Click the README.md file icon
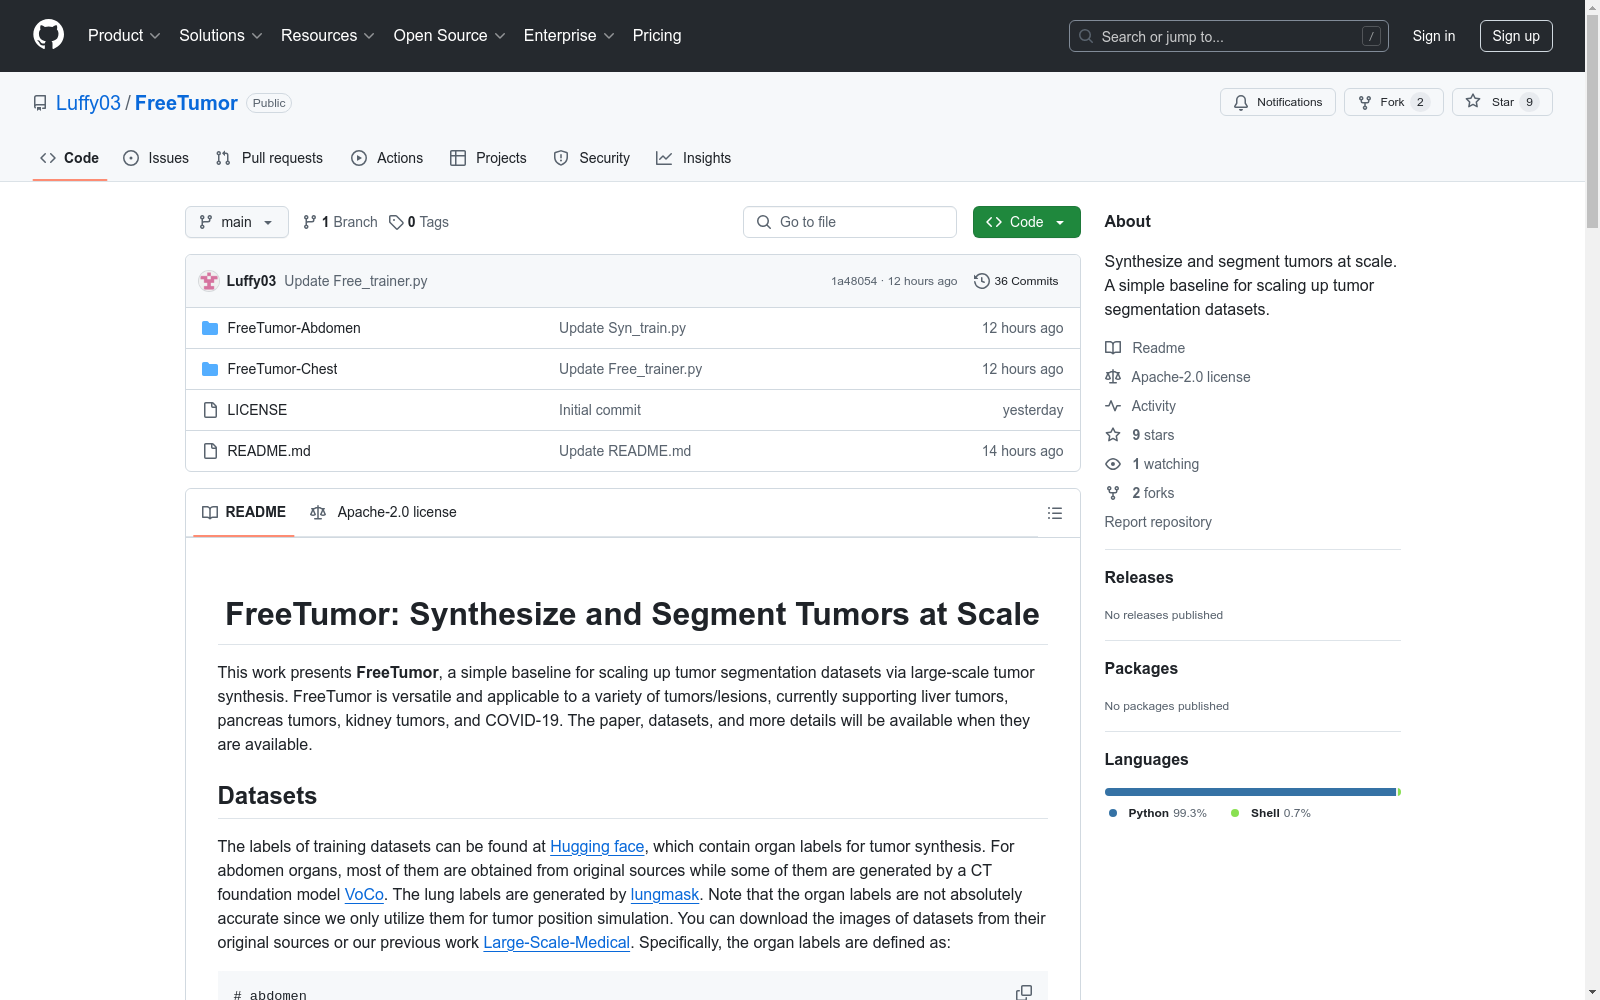Screen dimensions: 1600x1000 pos(210,451)
